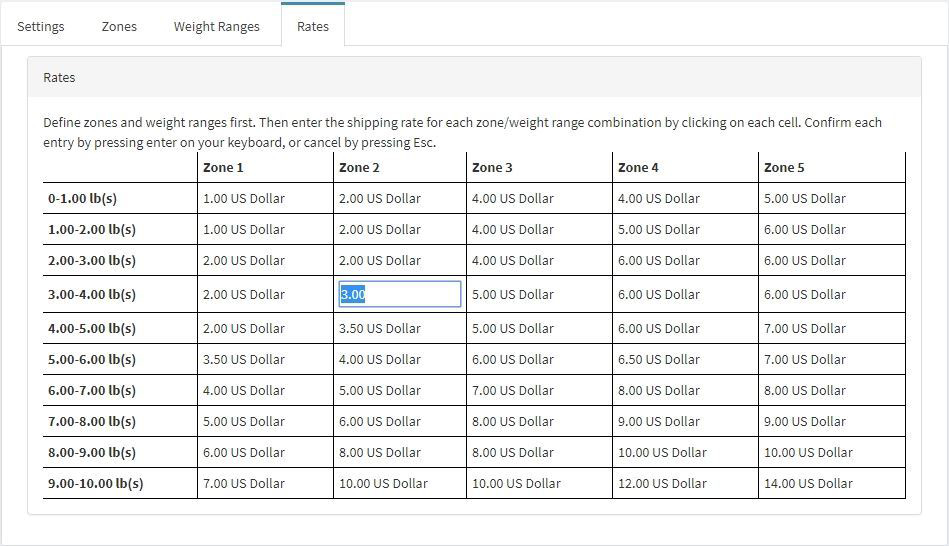Edit Zone 4 rate for 1.00-2.00 lb(s)
Screen dimensions: 949x546
(x=659, y=229)
